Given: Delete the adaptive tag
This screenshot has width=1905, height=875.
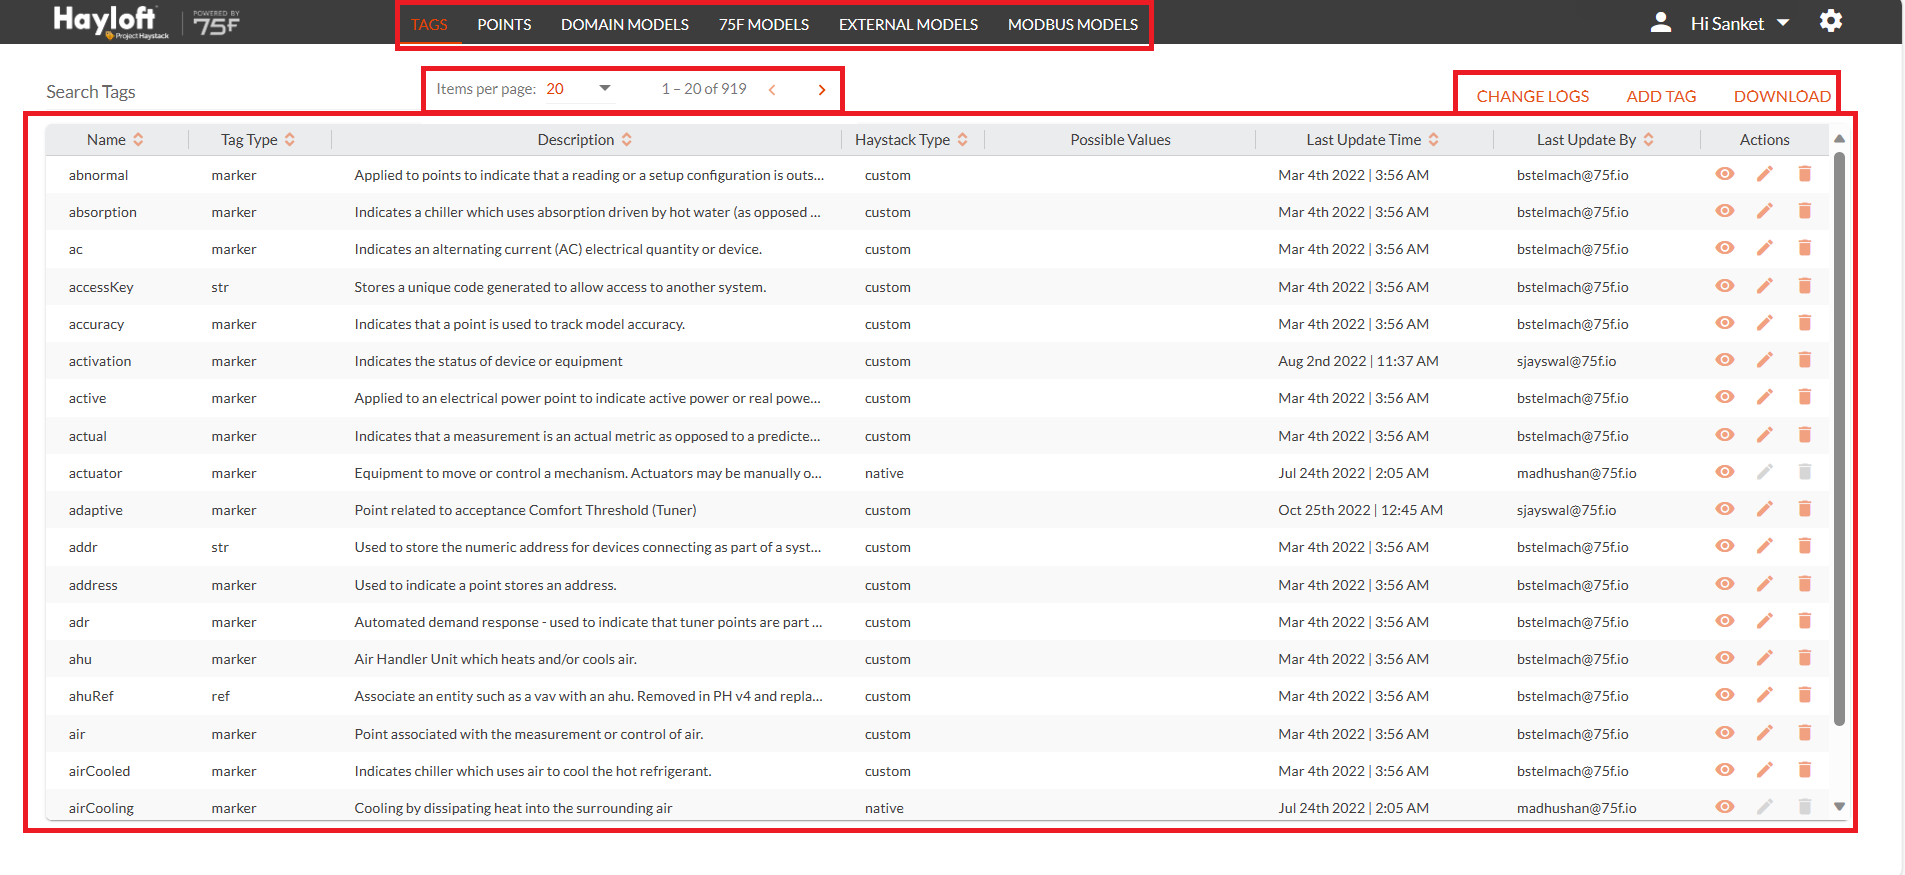Looking at the screenshot, I should pyautogui.click(x=1804, y=509).
